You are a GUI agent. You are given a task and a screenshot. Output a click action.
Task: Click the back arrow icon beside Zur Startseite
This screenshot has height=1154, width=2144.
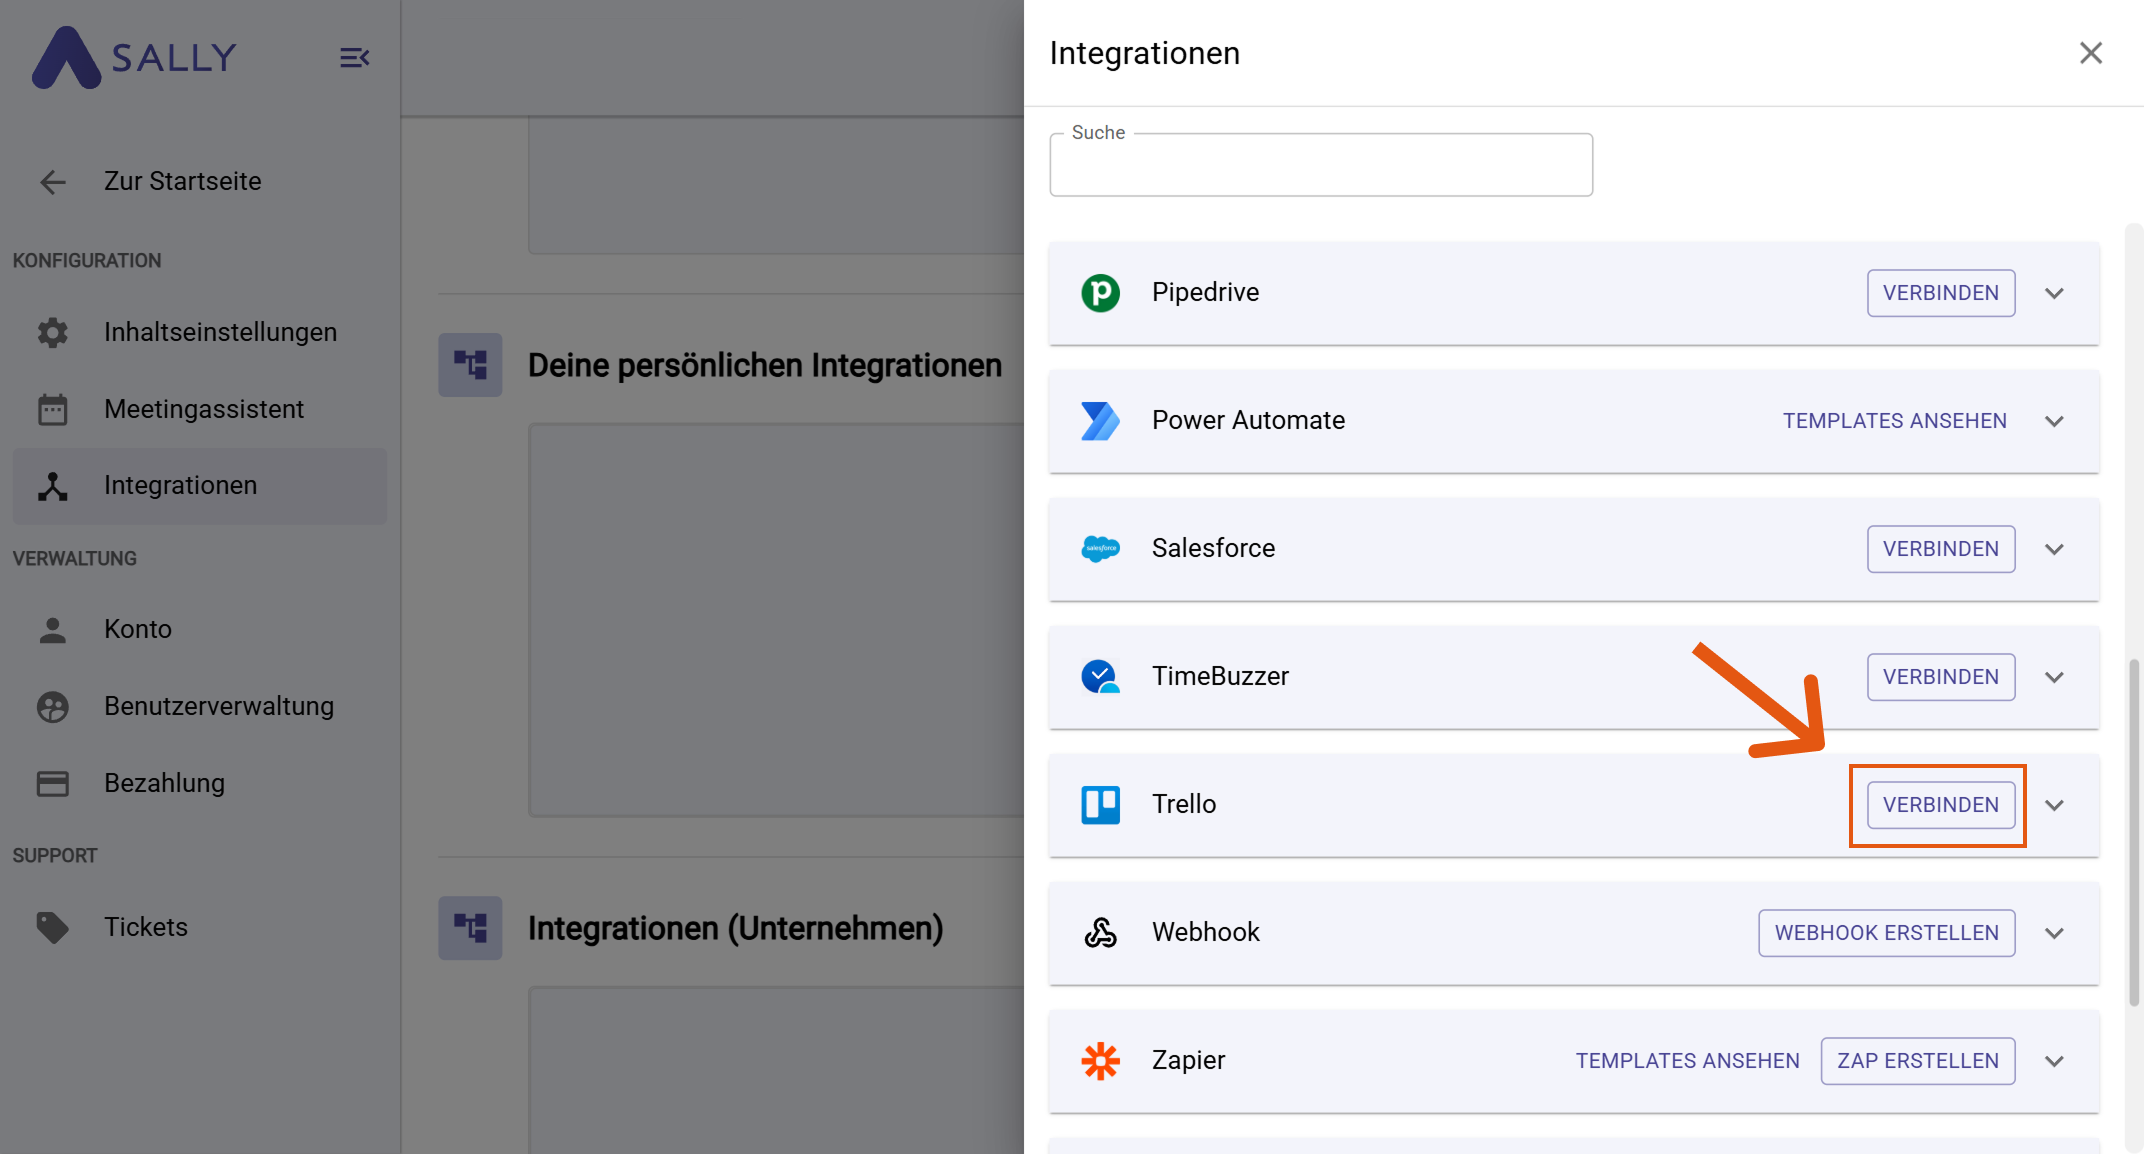pos(53,182)
